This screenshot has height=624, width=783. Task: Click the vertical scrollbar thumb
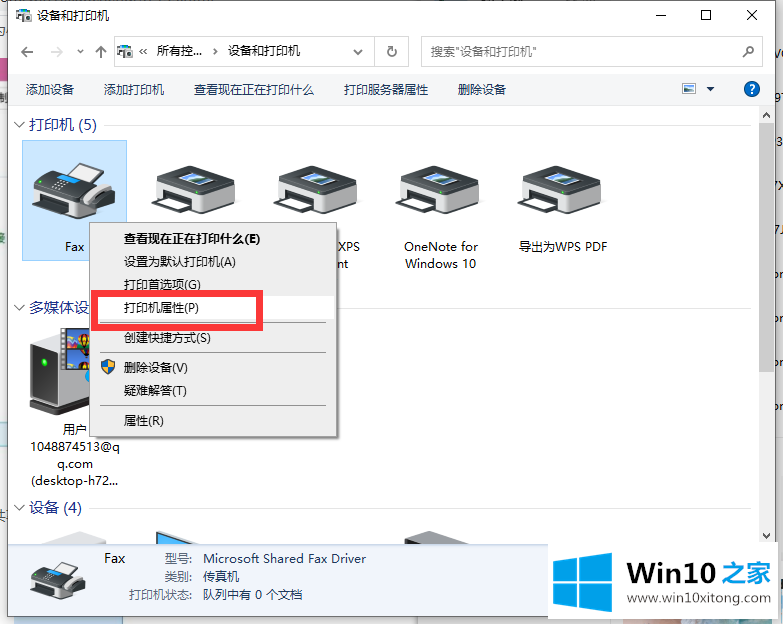coord(766,247)
